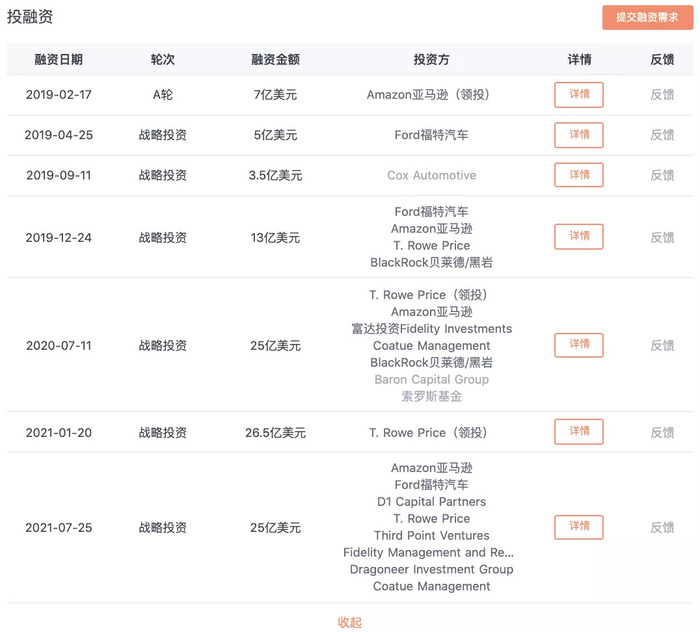This screenshot has height=632, width=700.
Task: Click the 融资日期 column header
Action: tap(59, 59)
